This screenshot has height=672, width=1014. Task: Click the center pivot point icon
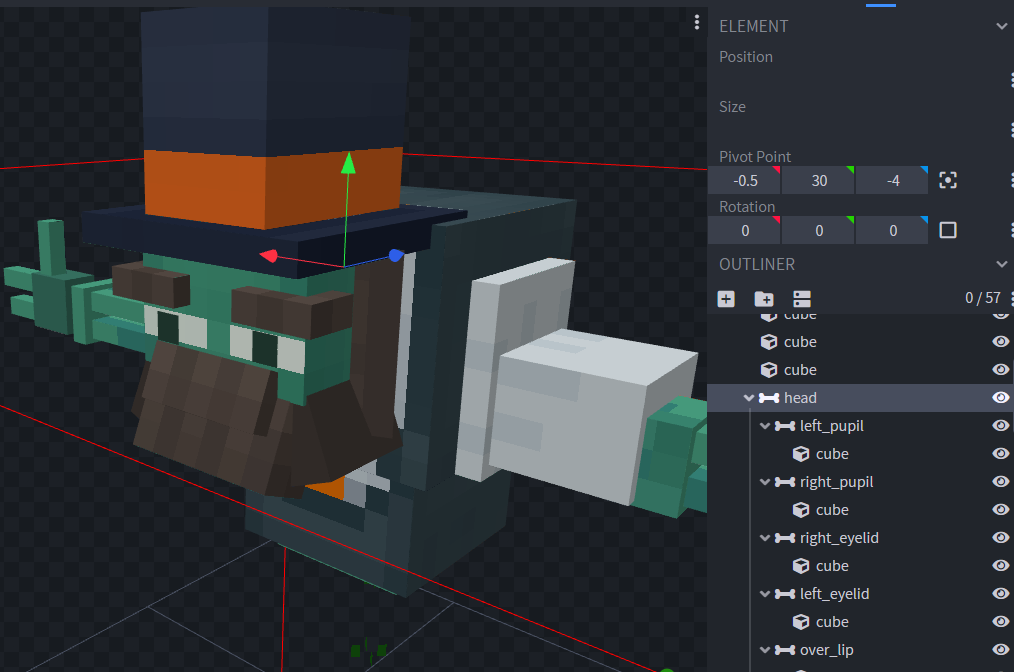coord(948,181)
